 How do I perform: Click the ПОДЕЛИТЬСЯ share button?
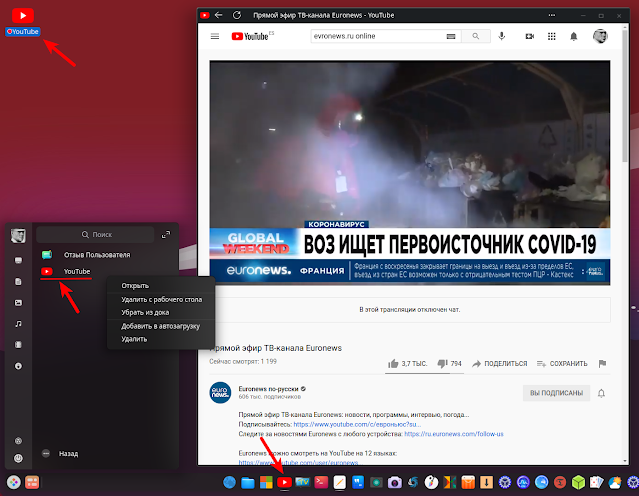500,364
